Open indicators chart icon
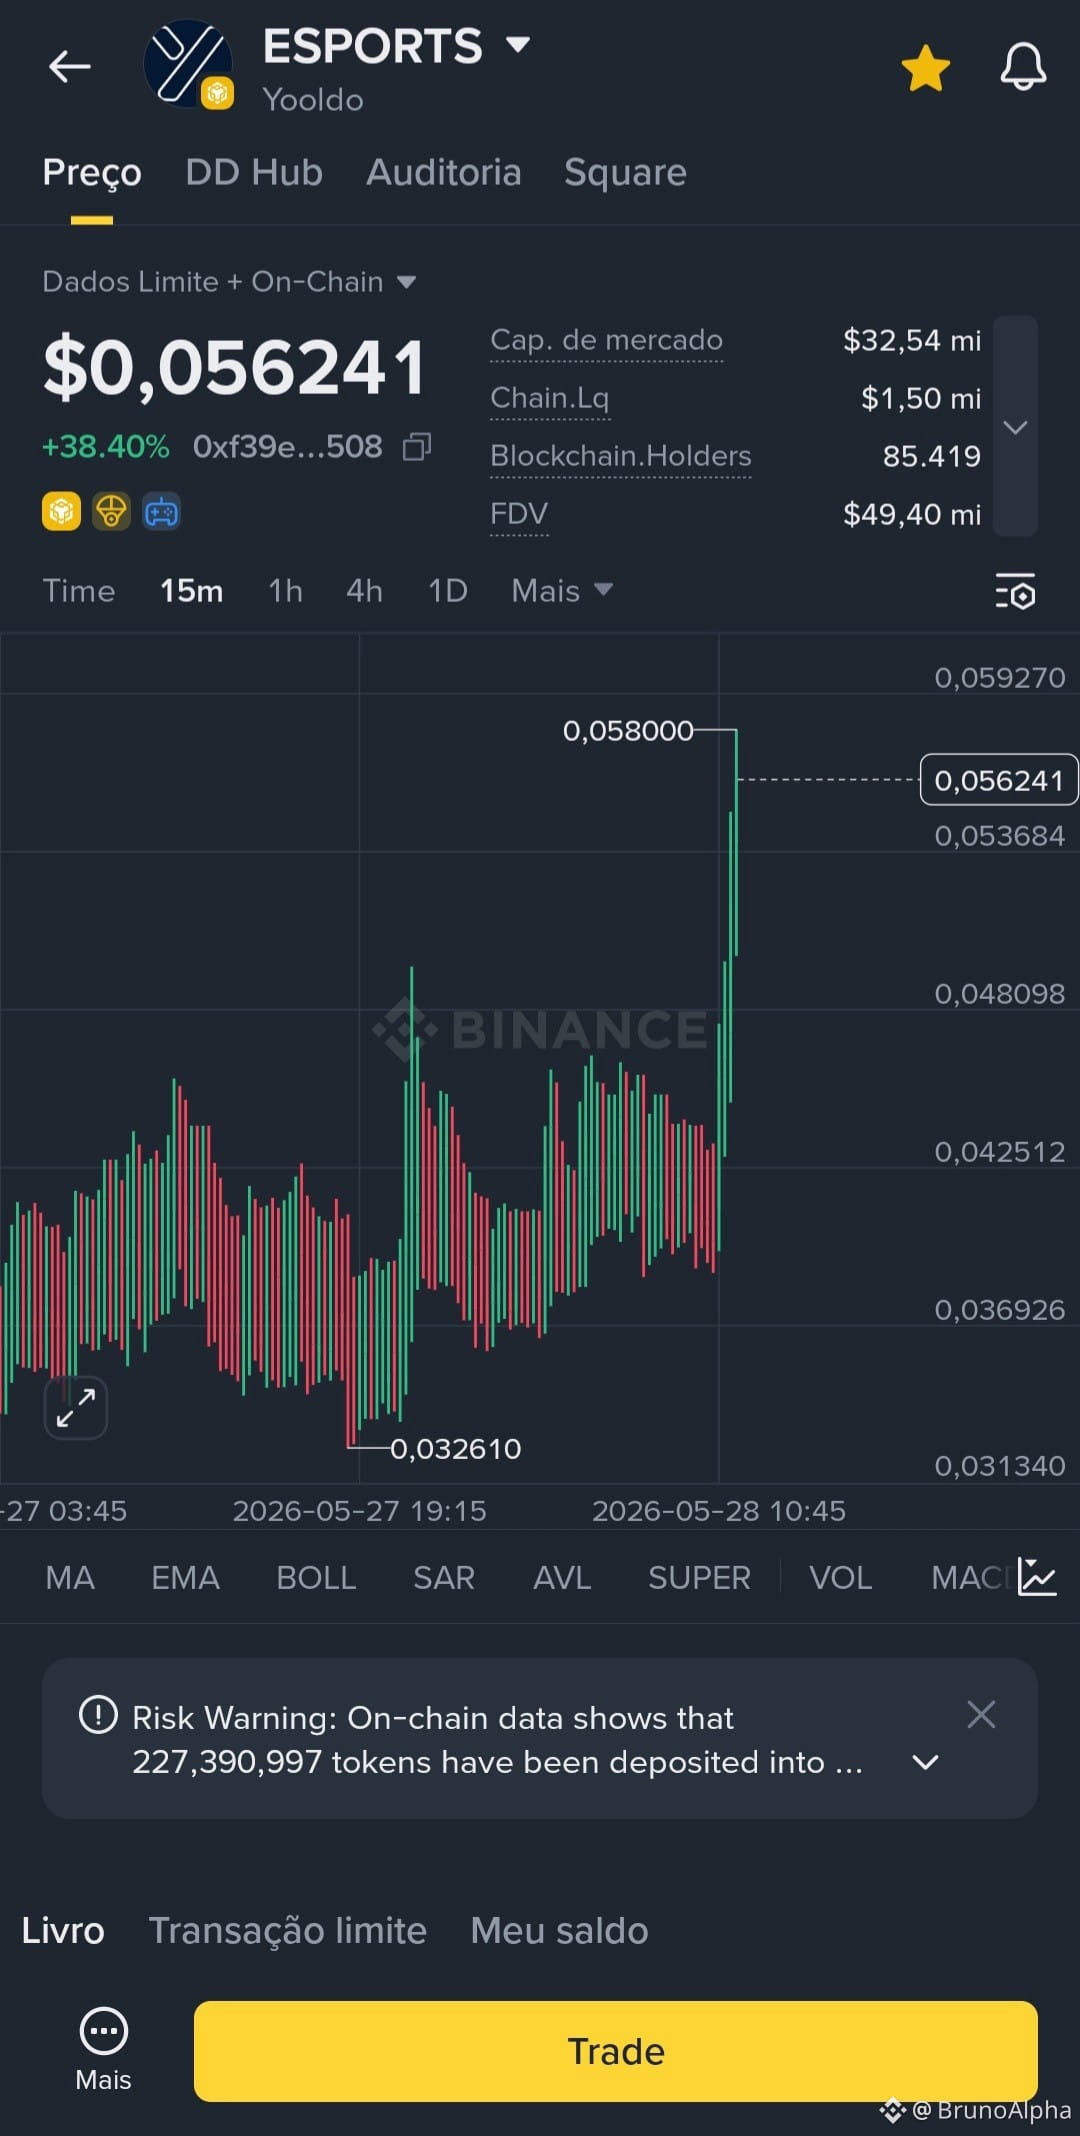 1037,1577
